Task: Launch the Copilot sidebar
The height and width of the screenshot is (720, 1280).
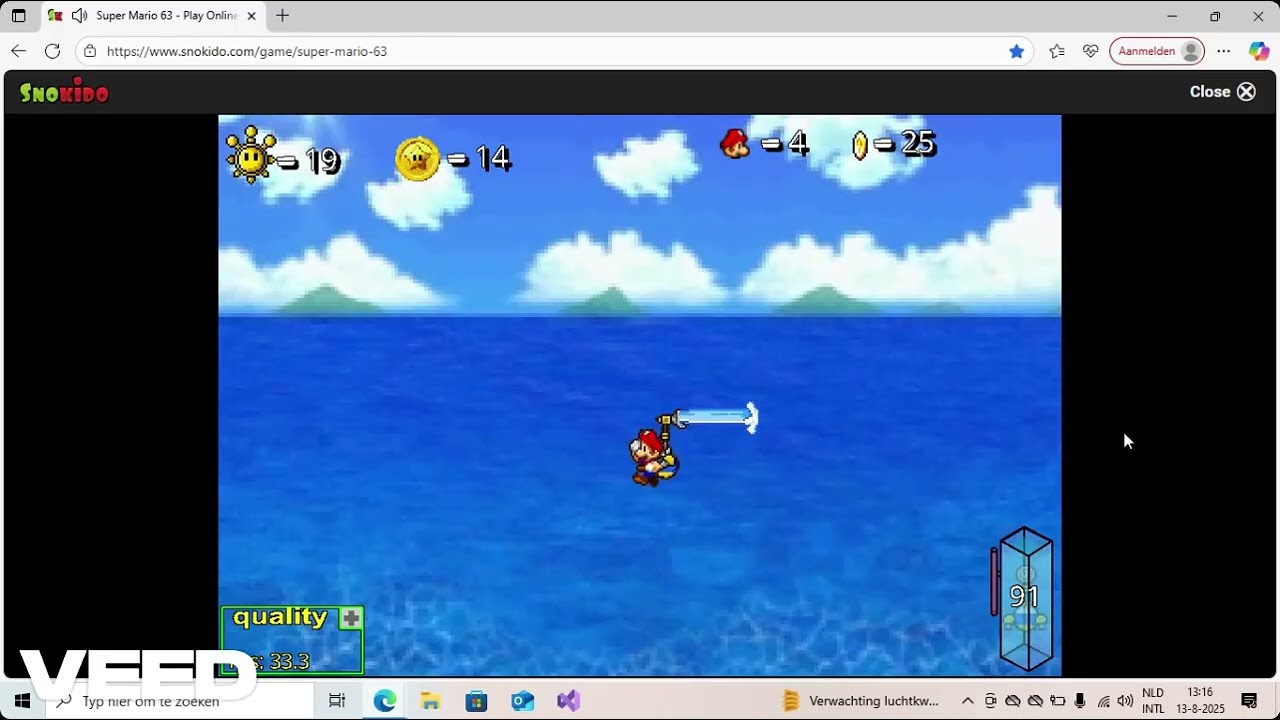Action: (1259, 51)
